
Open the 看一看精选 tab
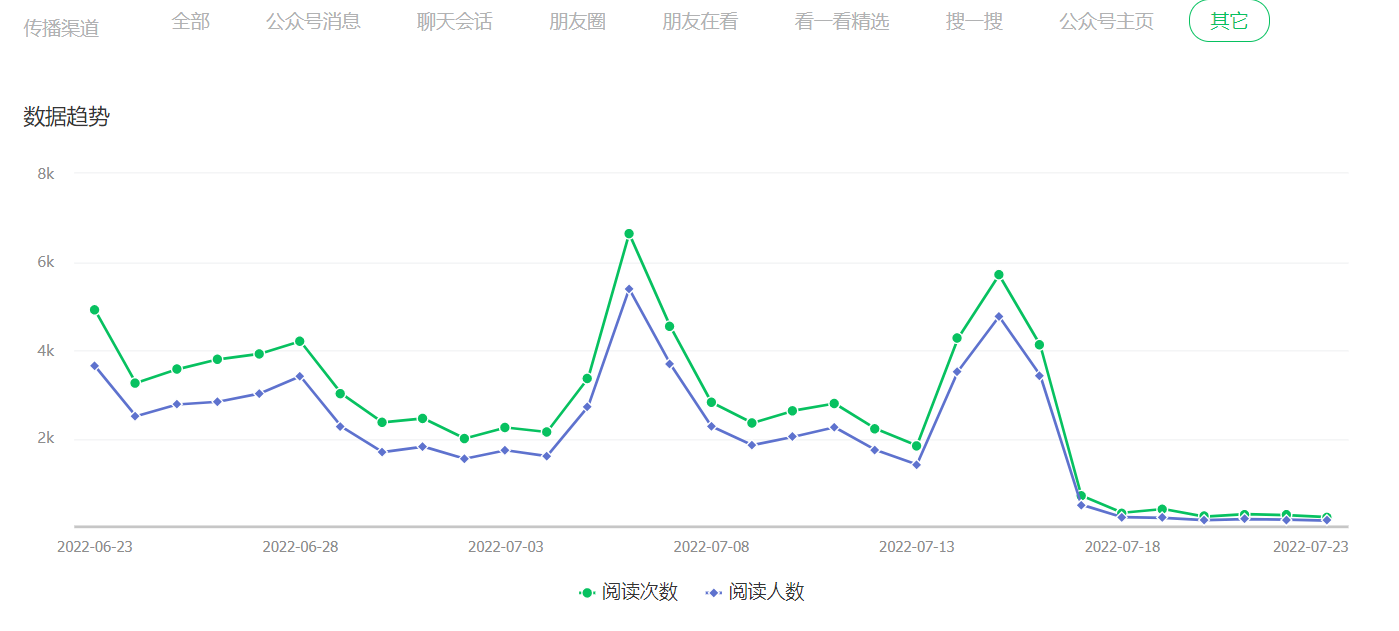841,21
